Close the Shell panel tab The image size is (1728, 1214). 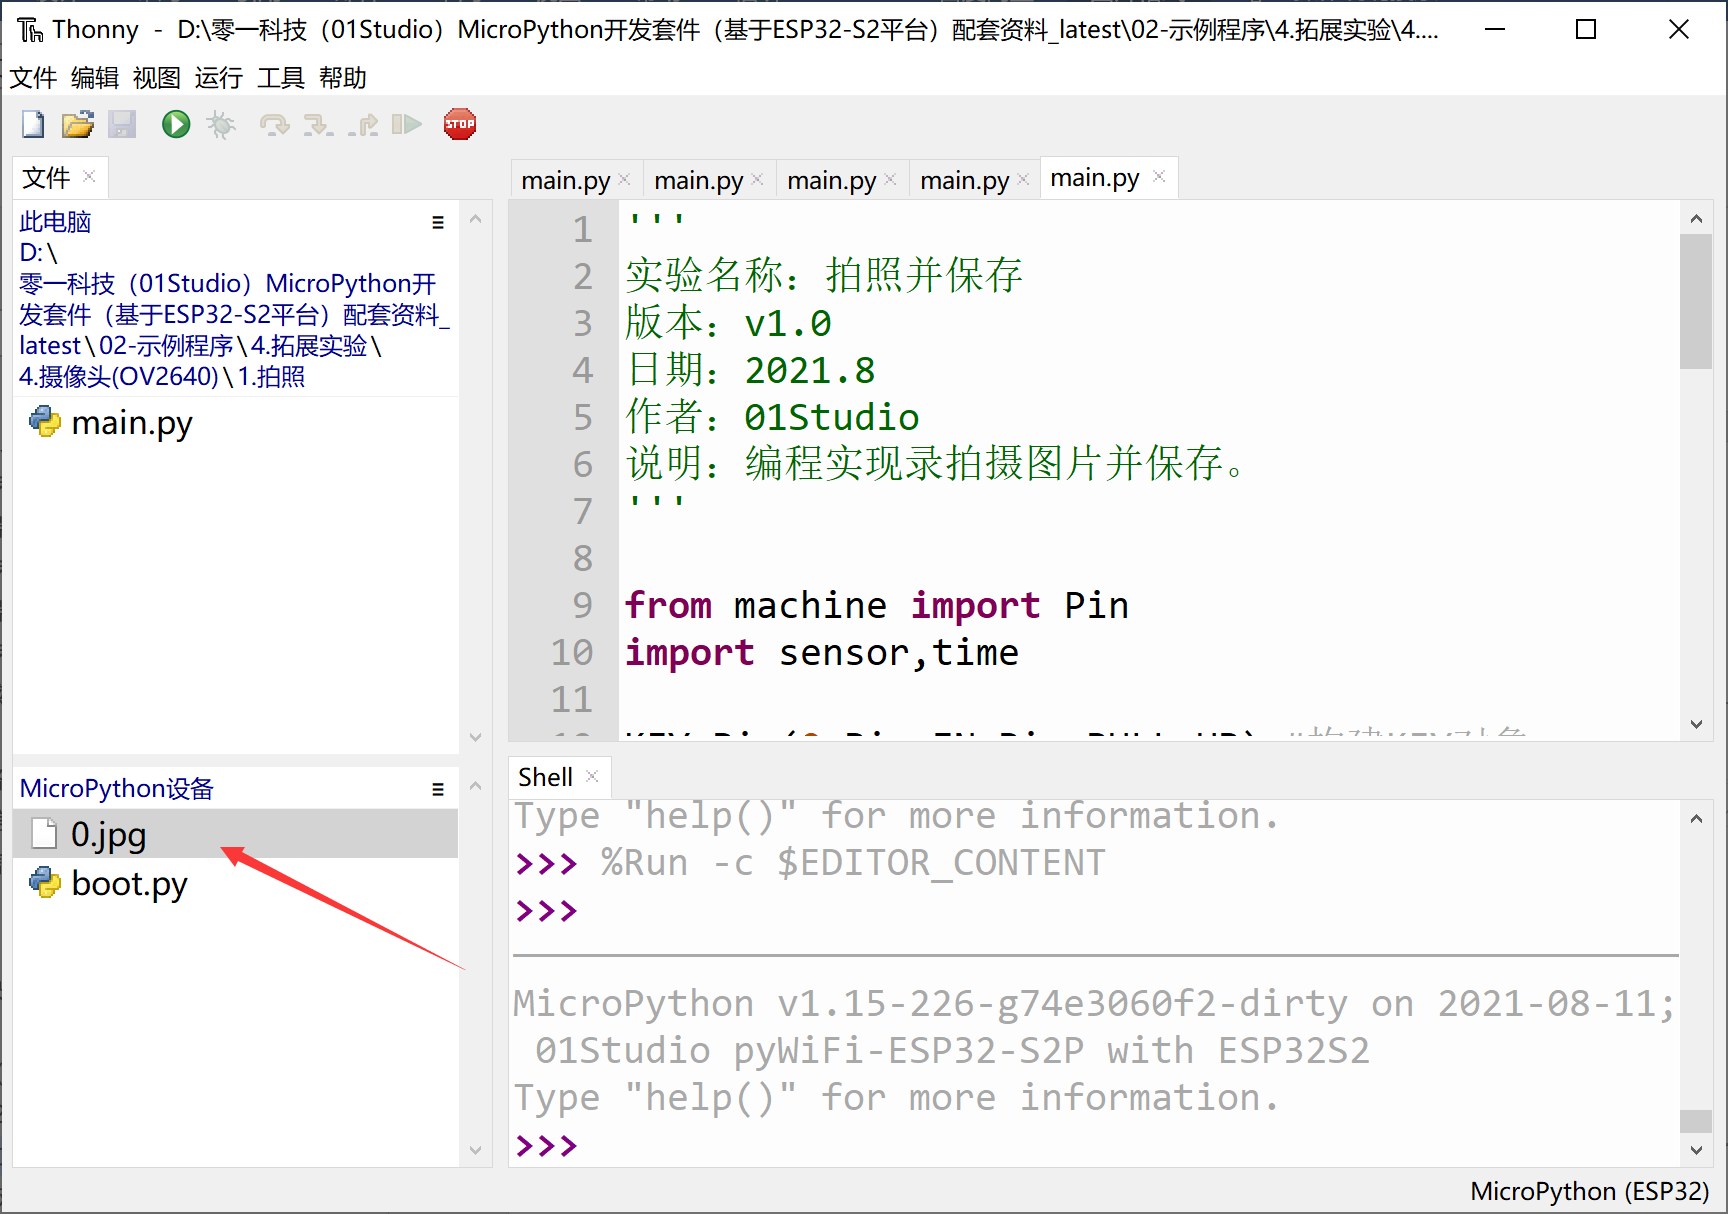coord(592,777)
